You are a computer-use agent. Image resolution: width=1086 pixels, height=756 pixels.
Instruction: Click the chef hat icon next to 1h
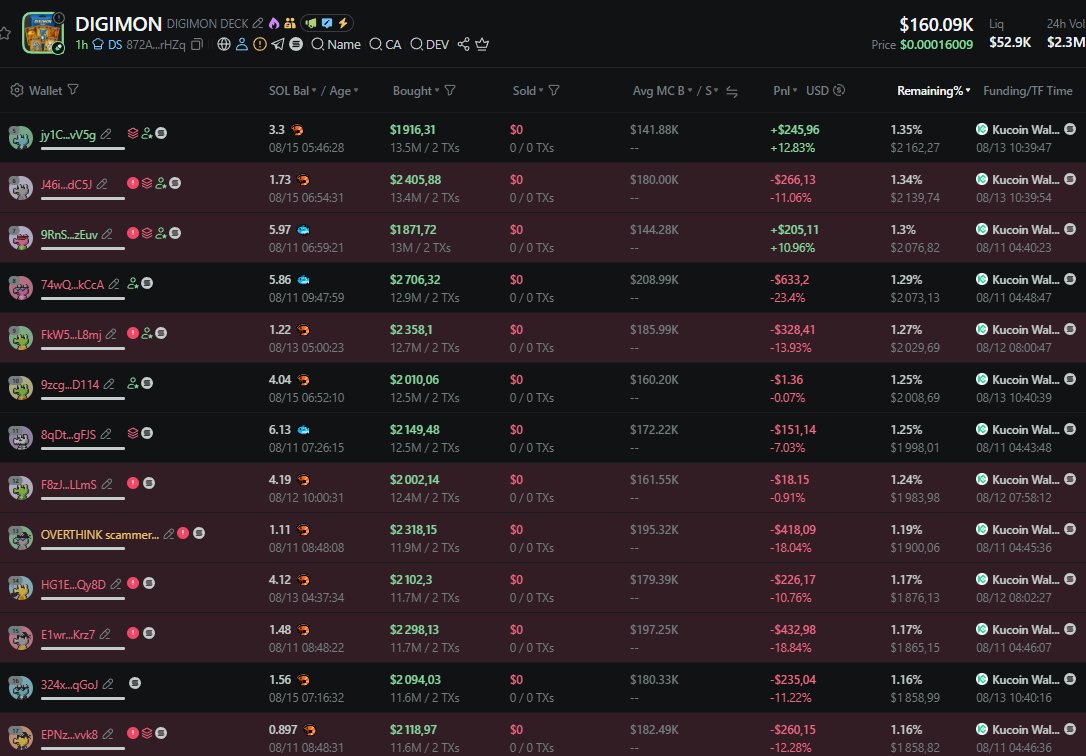[x=98, y=44]
